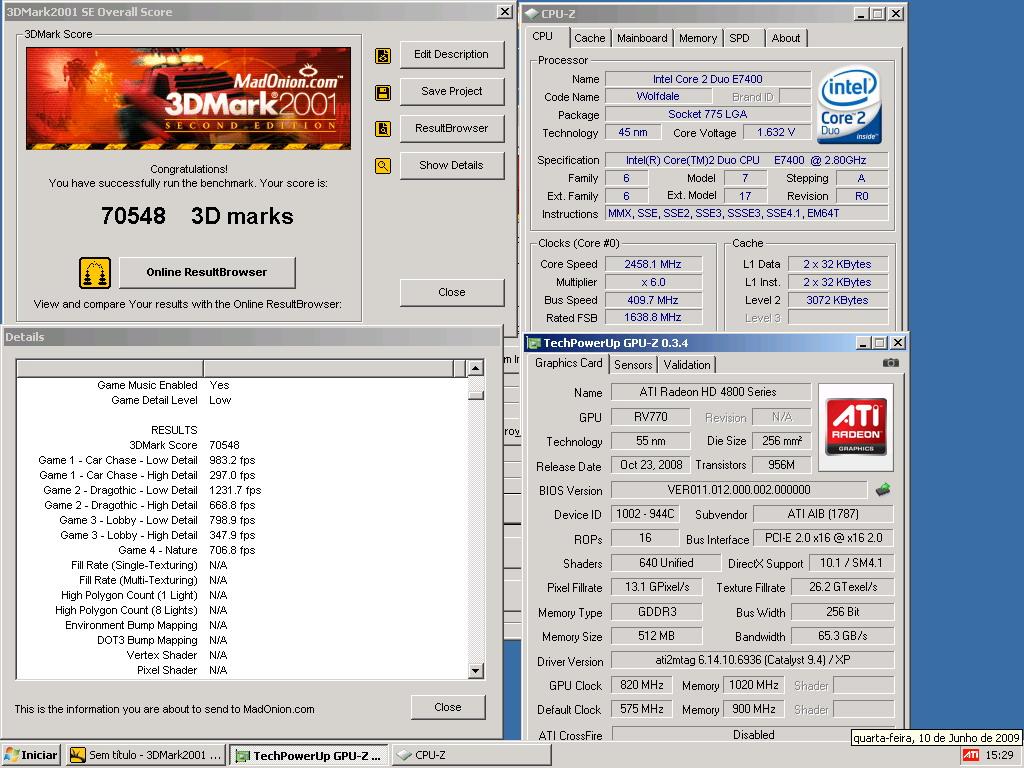Viewport: 1024px width, 768px height.
Task: Click the GPU-Z screenshot camera icon
Action: coord(891,362)
